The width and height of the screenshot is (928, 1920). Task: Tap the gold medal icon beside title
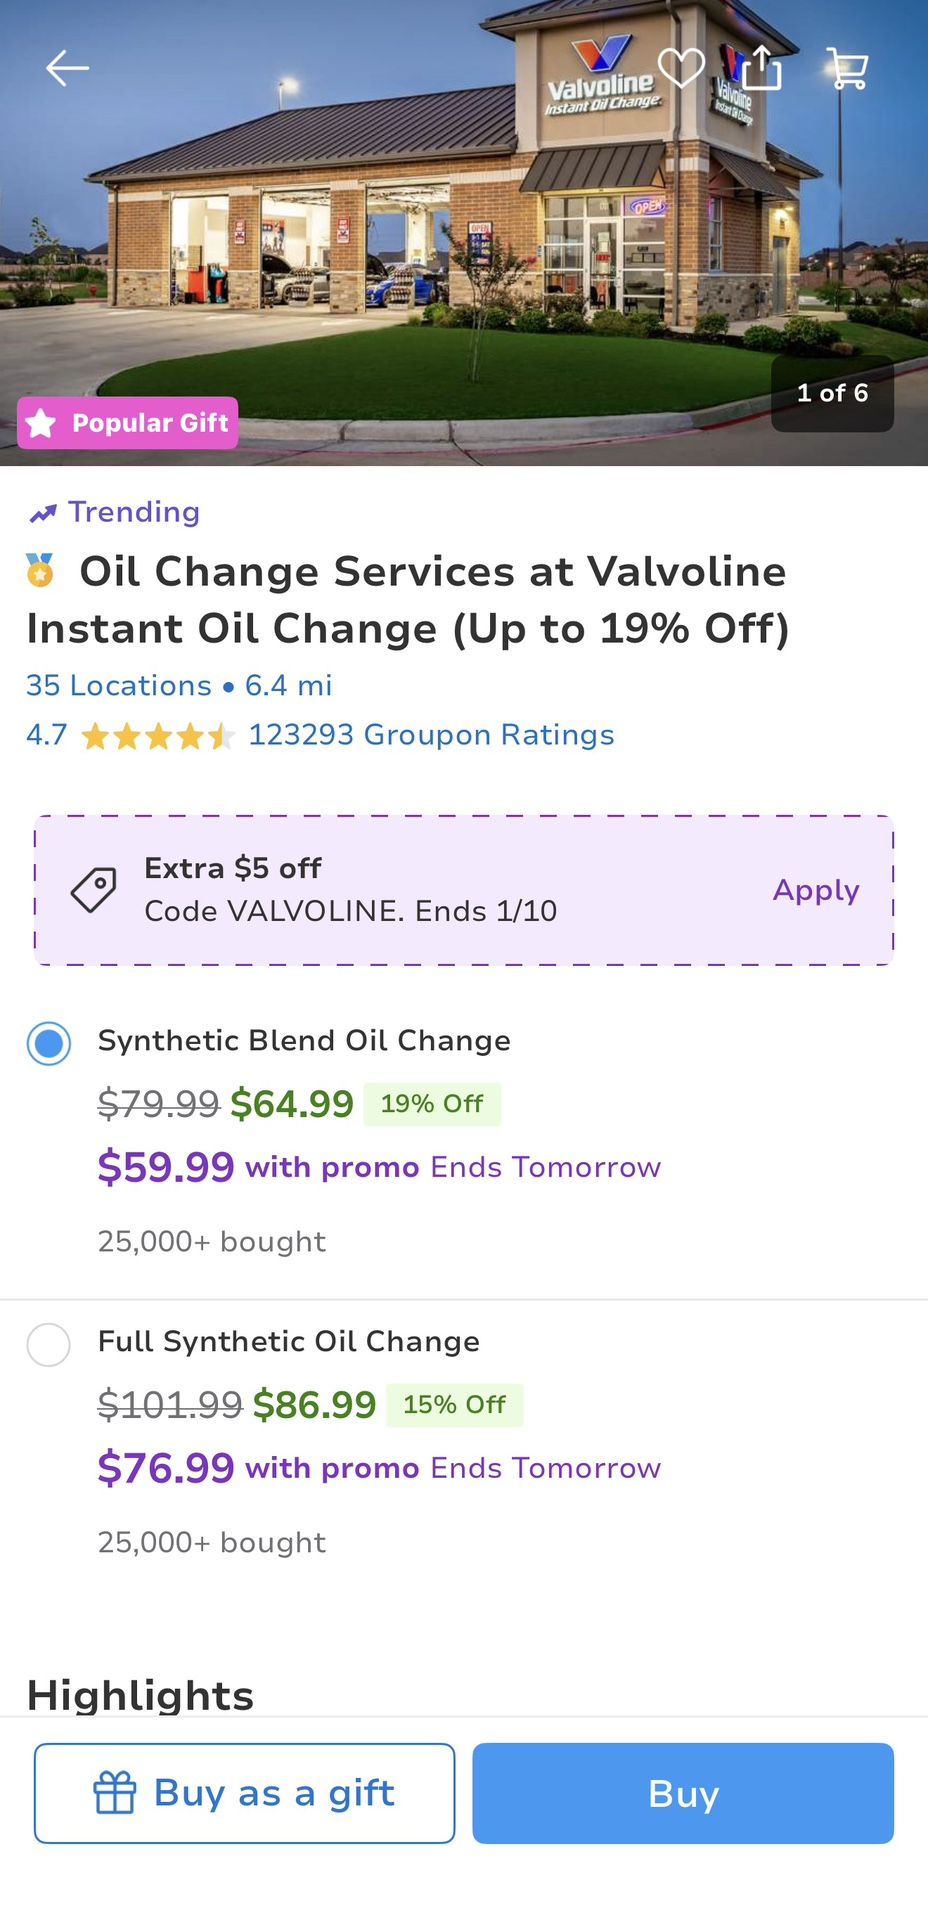40,571
